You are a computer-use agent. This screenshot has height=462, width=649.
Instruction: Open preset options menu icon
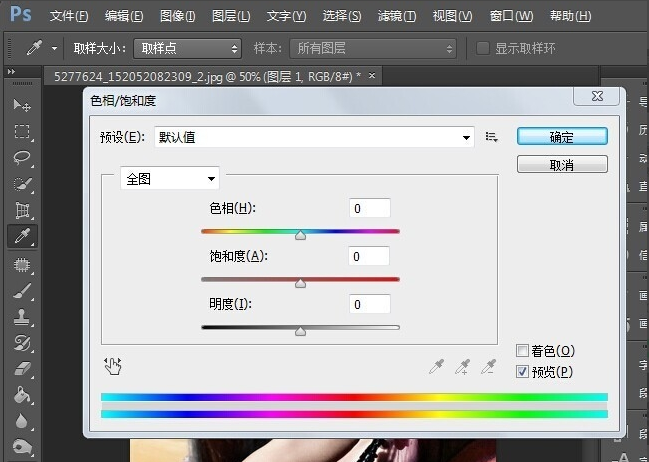click(491, 137)
